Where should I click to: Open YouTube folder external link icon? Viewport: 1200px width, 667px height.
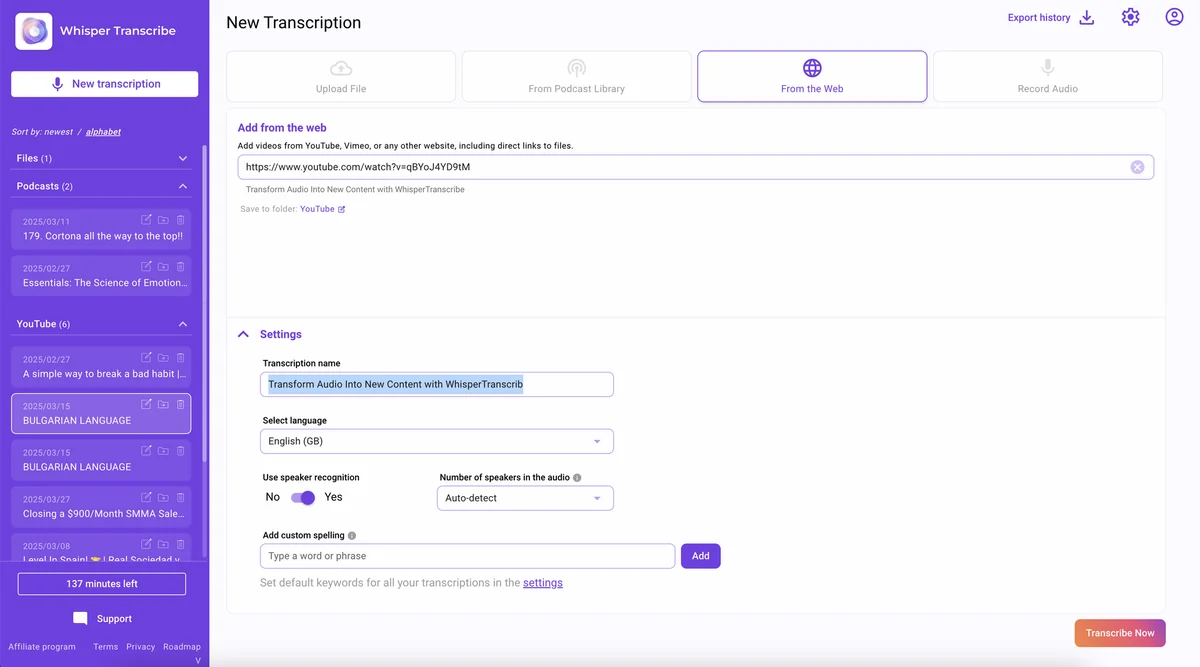tap(342, 209)
